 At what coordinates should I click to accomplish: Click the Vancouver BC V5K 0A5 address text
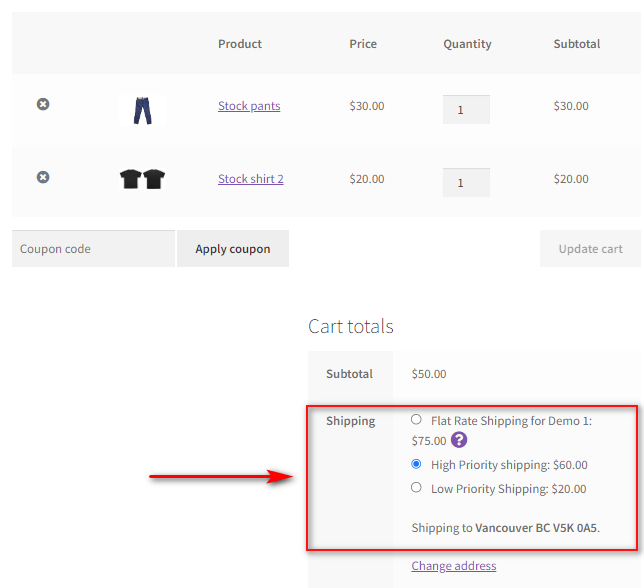536,528
